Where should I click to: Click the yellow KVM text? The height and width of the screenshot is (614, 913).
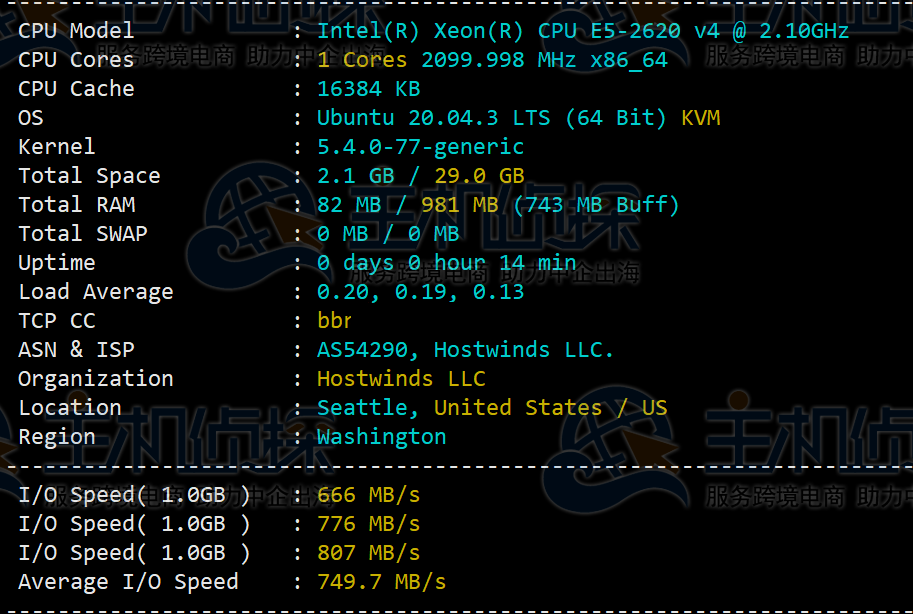700,118
